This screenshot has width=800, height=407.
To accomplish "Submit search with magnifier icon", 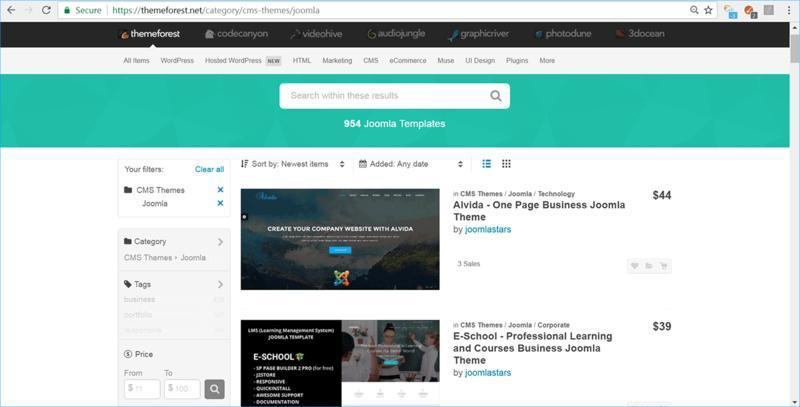I will pyautogui.click(x=495, y=96).
